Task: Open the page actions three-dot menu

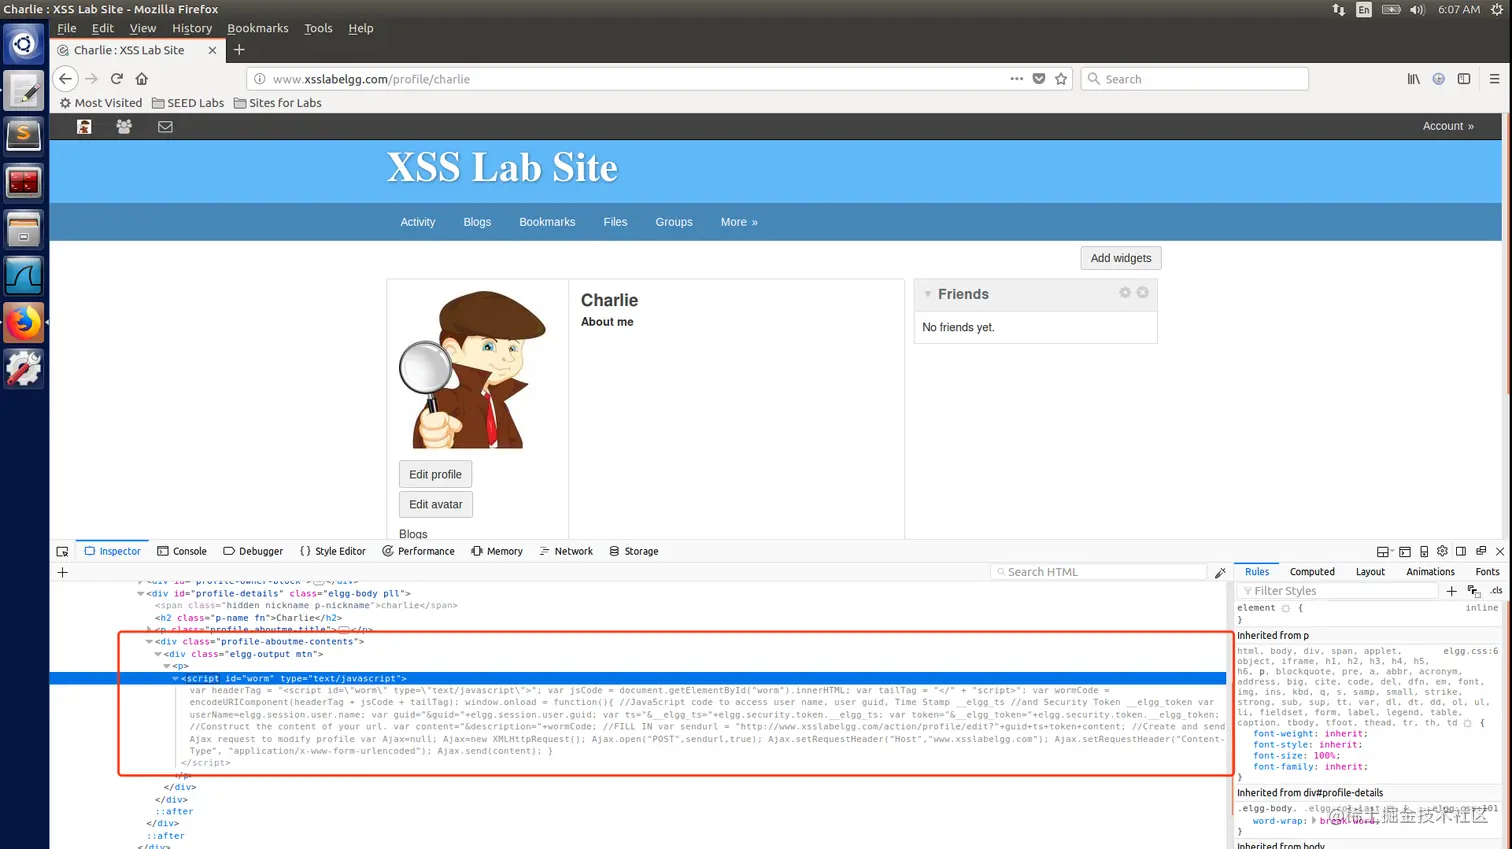Action: click(x=1016, y=78)
